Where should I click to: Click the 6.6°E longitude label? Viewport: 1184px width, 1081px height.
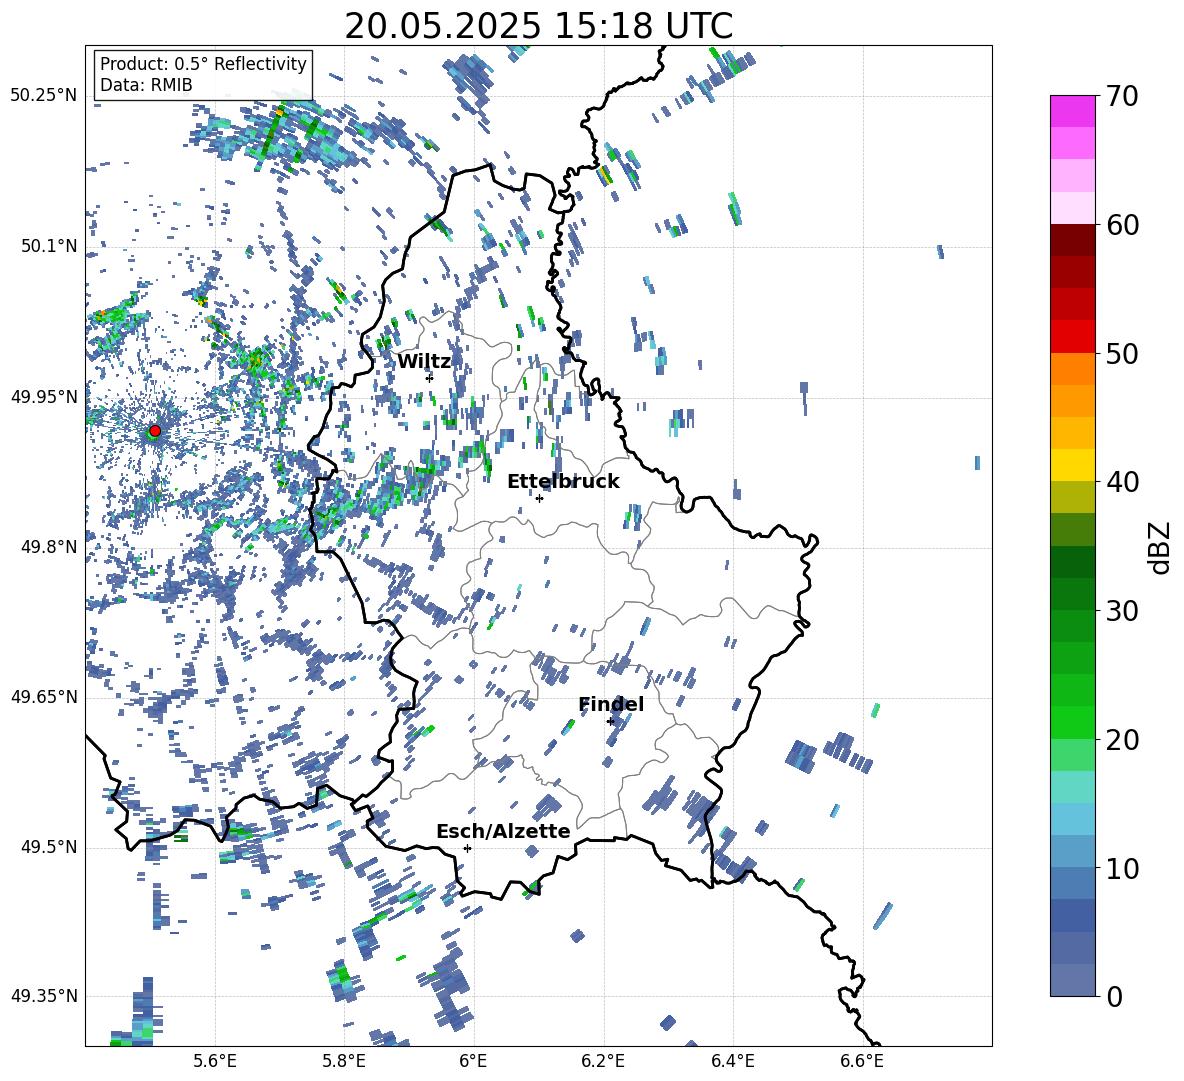(x=862, y=1061)
